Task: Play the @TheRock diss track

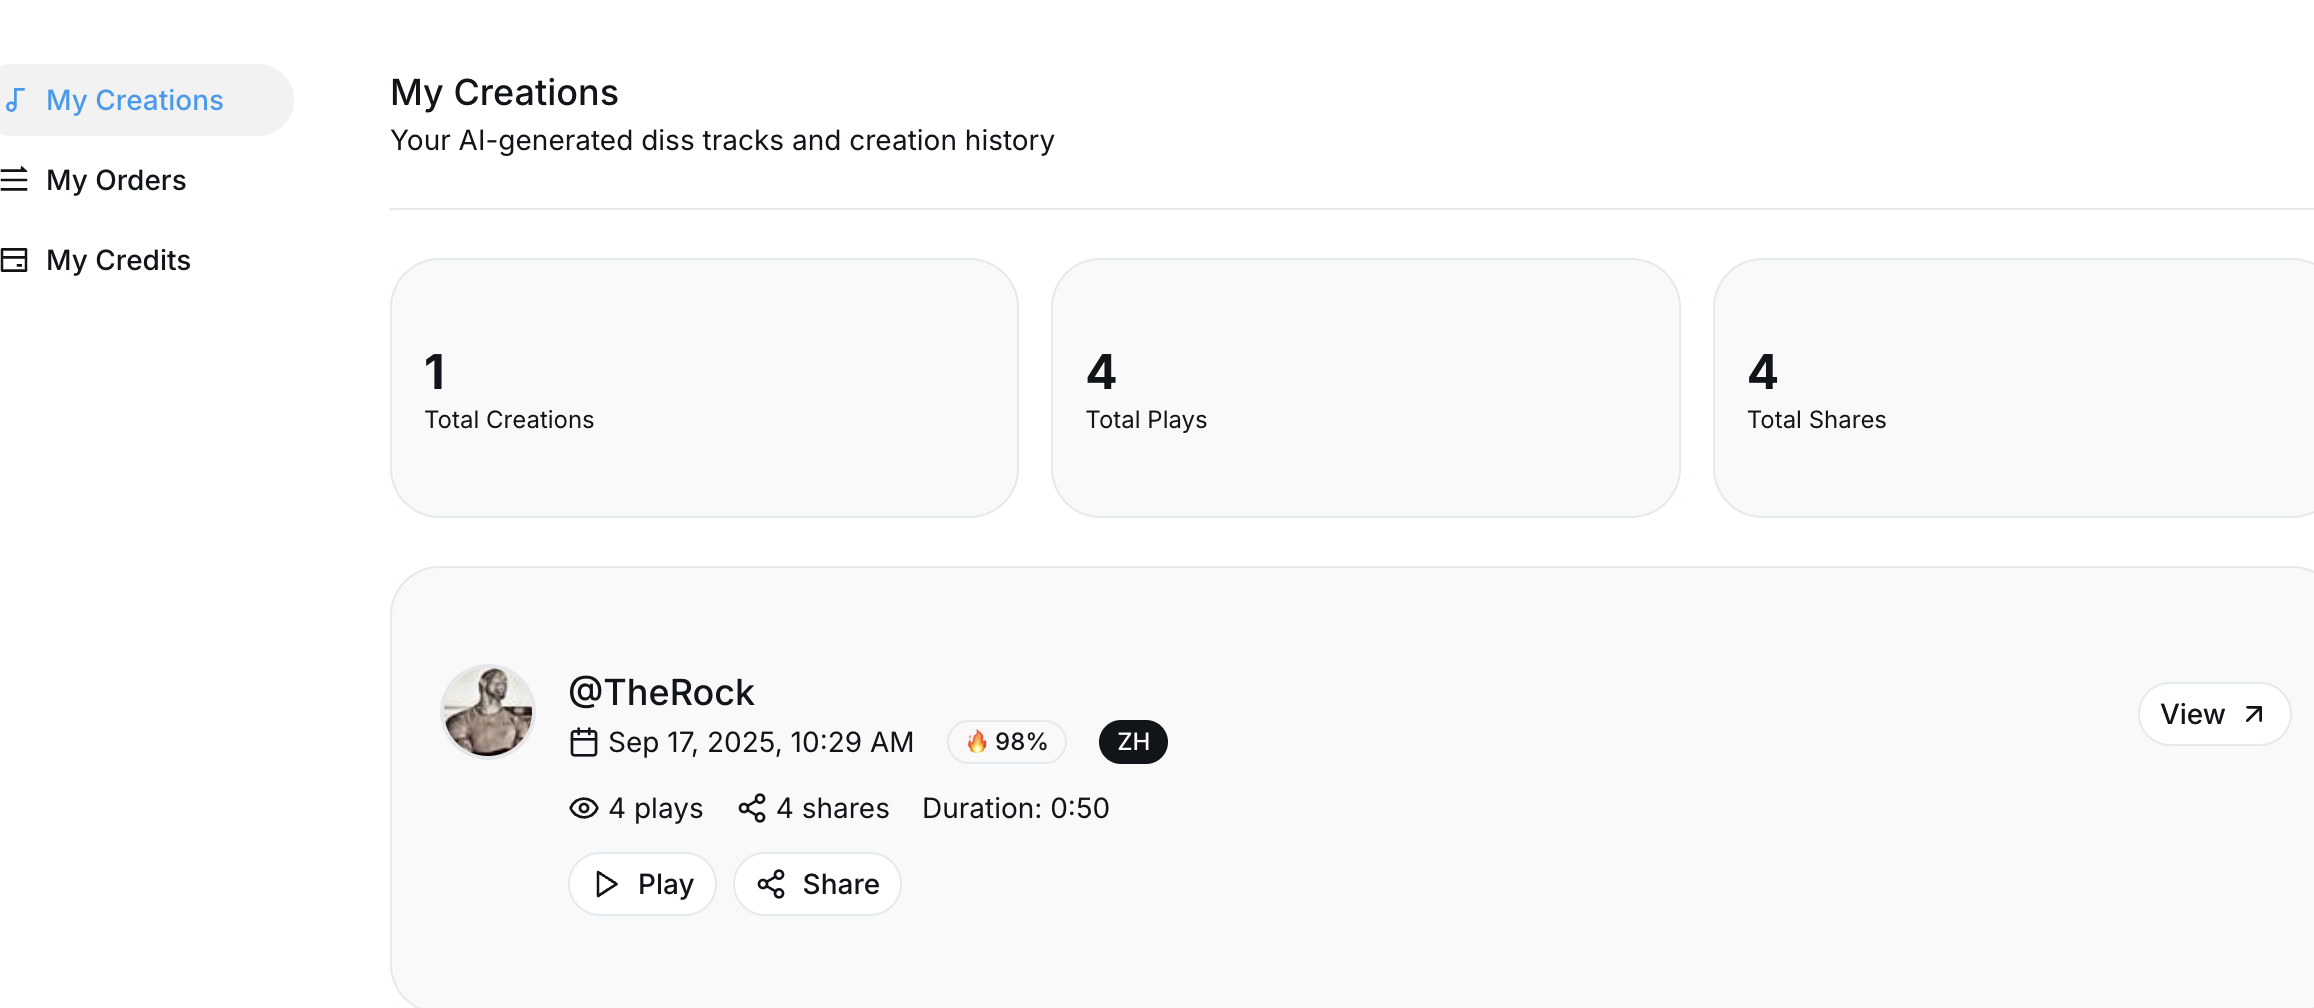Action: pyautogui.click(x=643, y=884)
